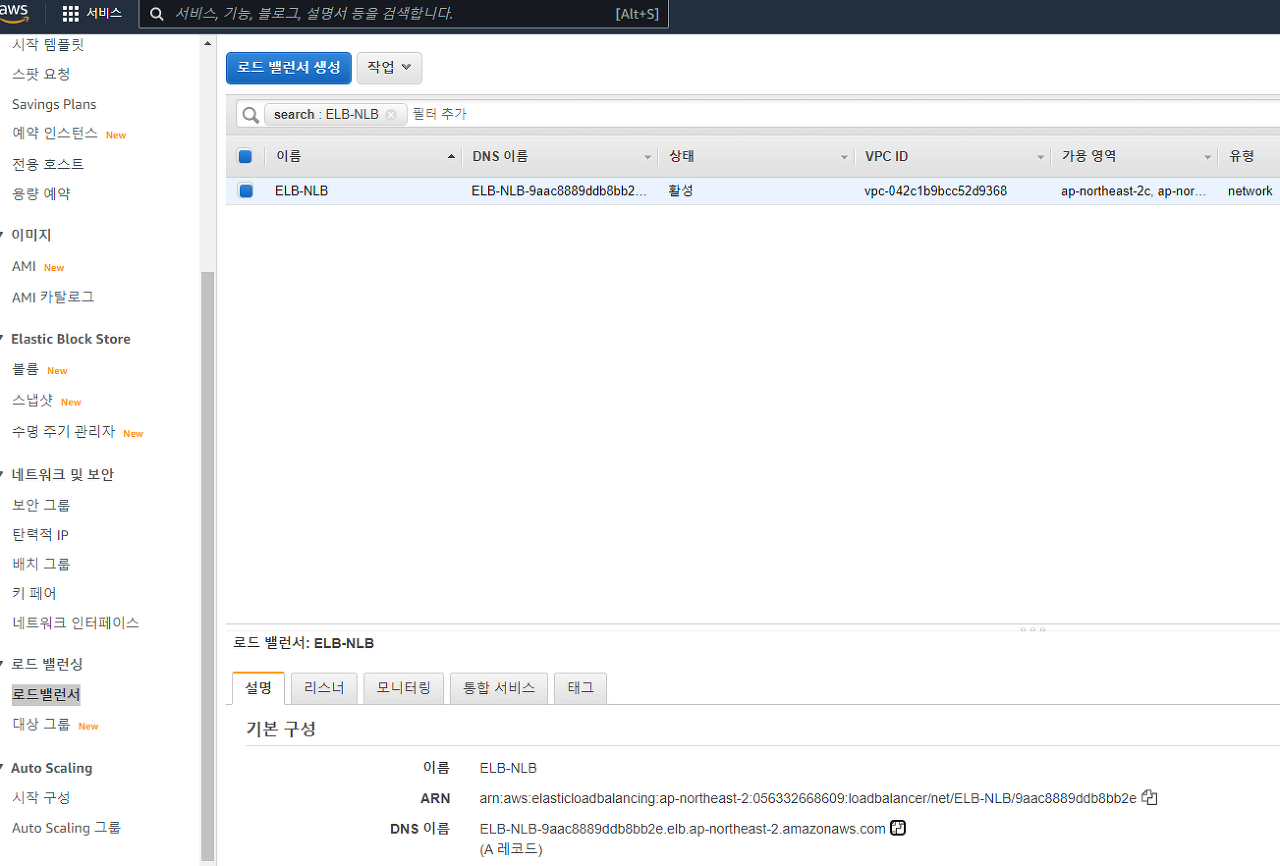1280x866 pixels.
Task: Open 스팟 요청 in sidebar
Action: (x=41, y=75)
